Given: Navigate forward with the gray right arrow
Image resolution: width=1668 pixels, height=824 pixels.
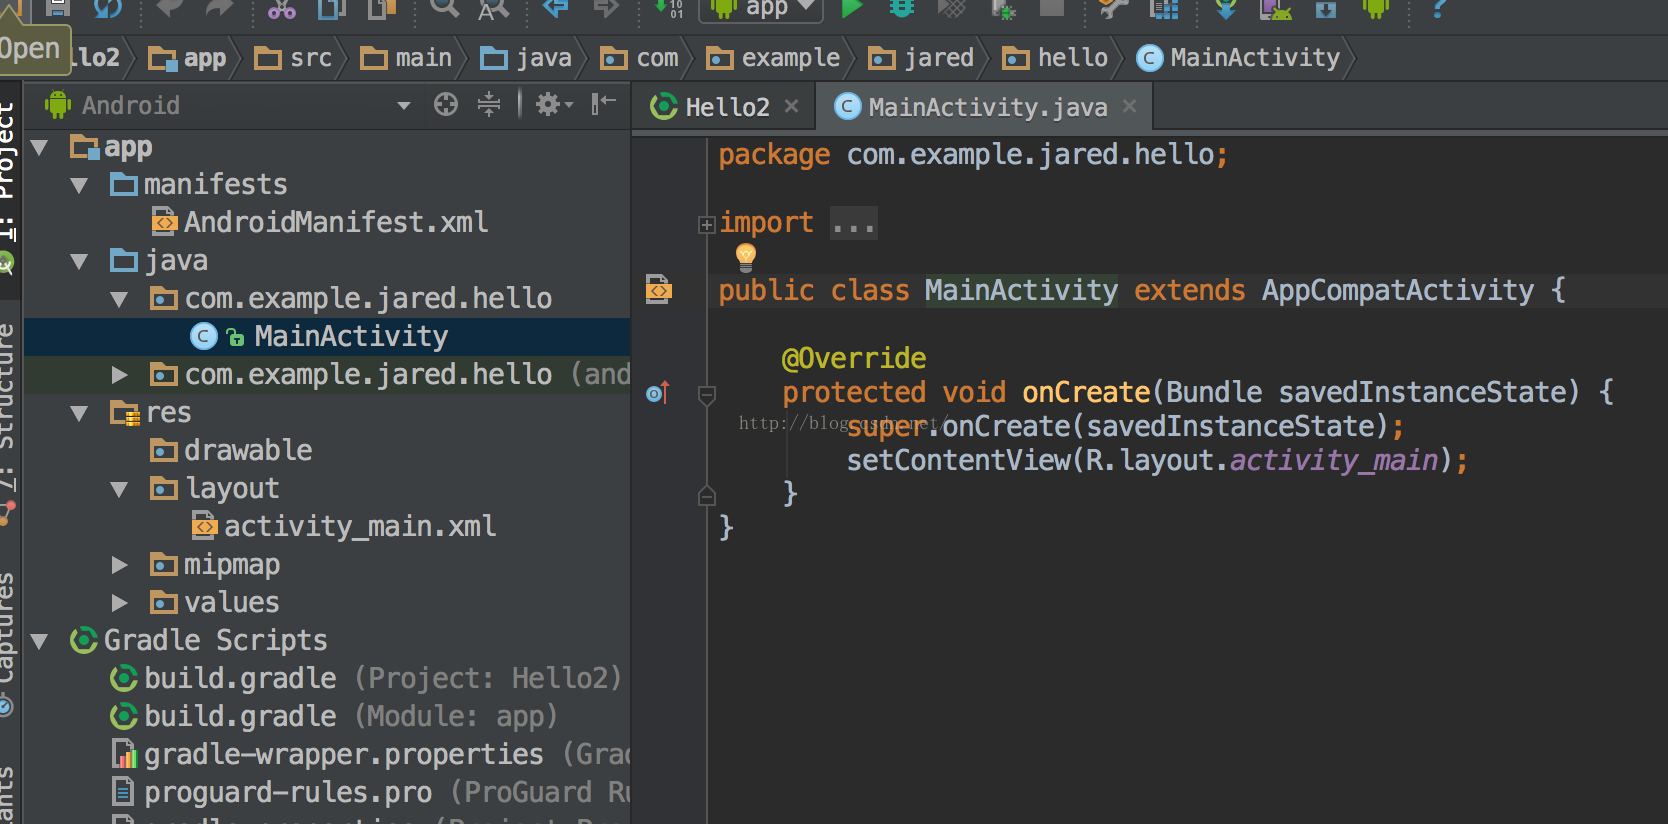Looking at the screenshot, I should pyautogui.click(x=606, y=8).
